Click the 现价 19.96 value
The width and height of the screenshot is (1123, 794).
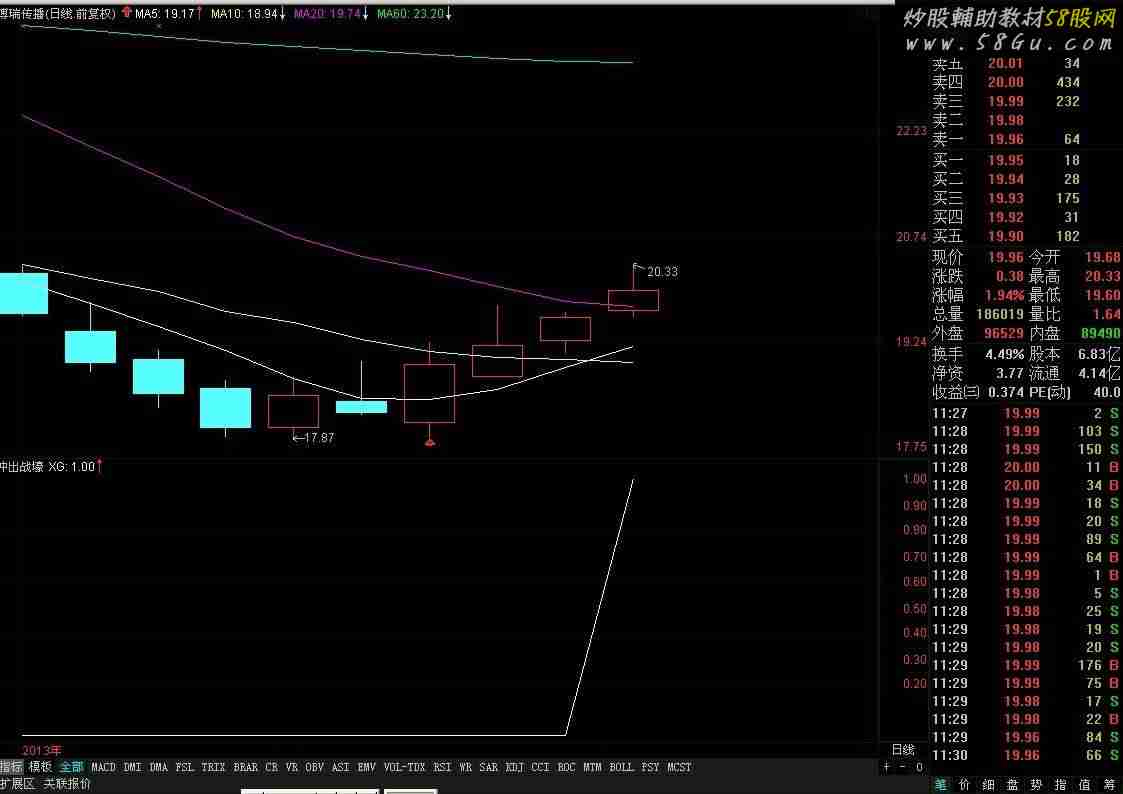[x=1006, y=257]
